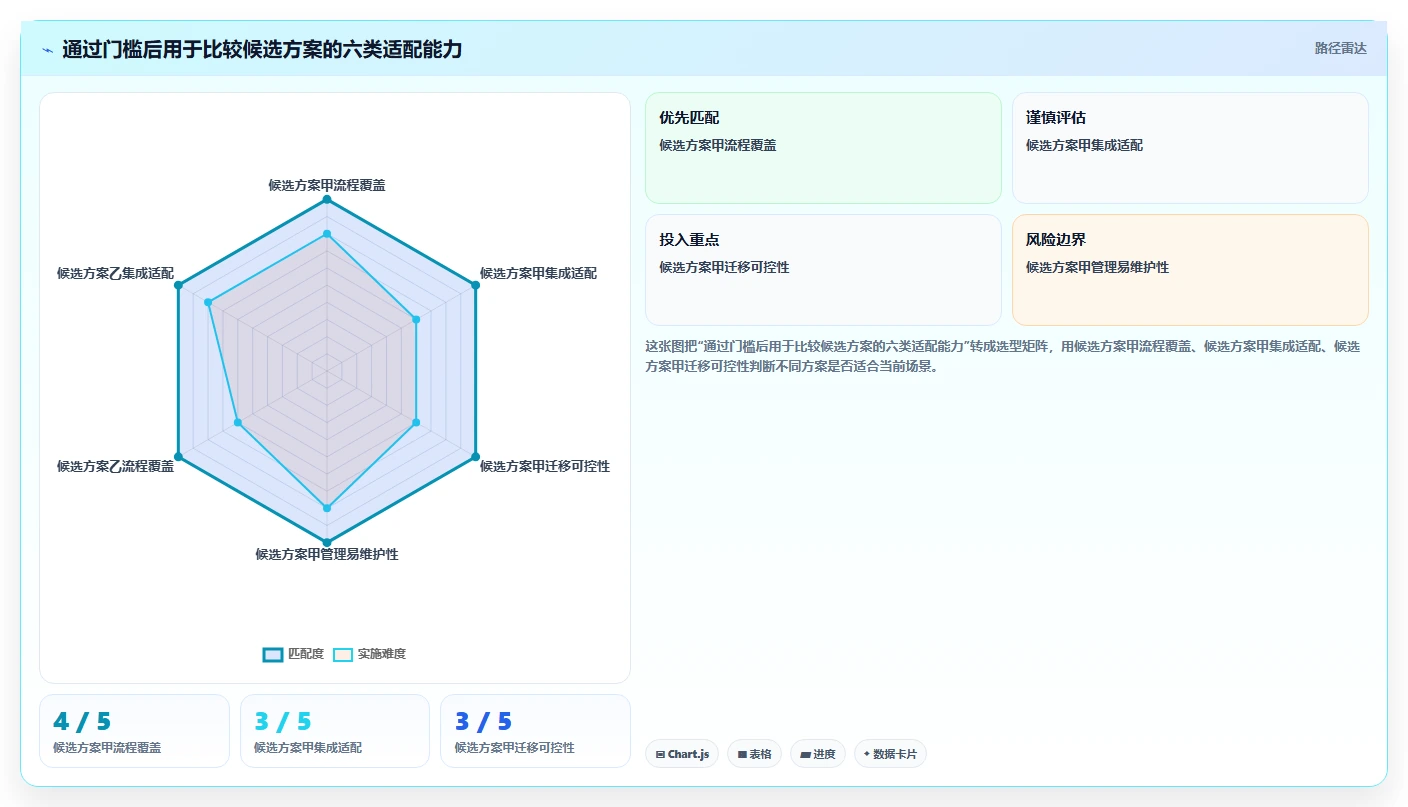Click the header title 通过门槛后用于比较候选方案的六类适配能力

[x=262, y=49]
